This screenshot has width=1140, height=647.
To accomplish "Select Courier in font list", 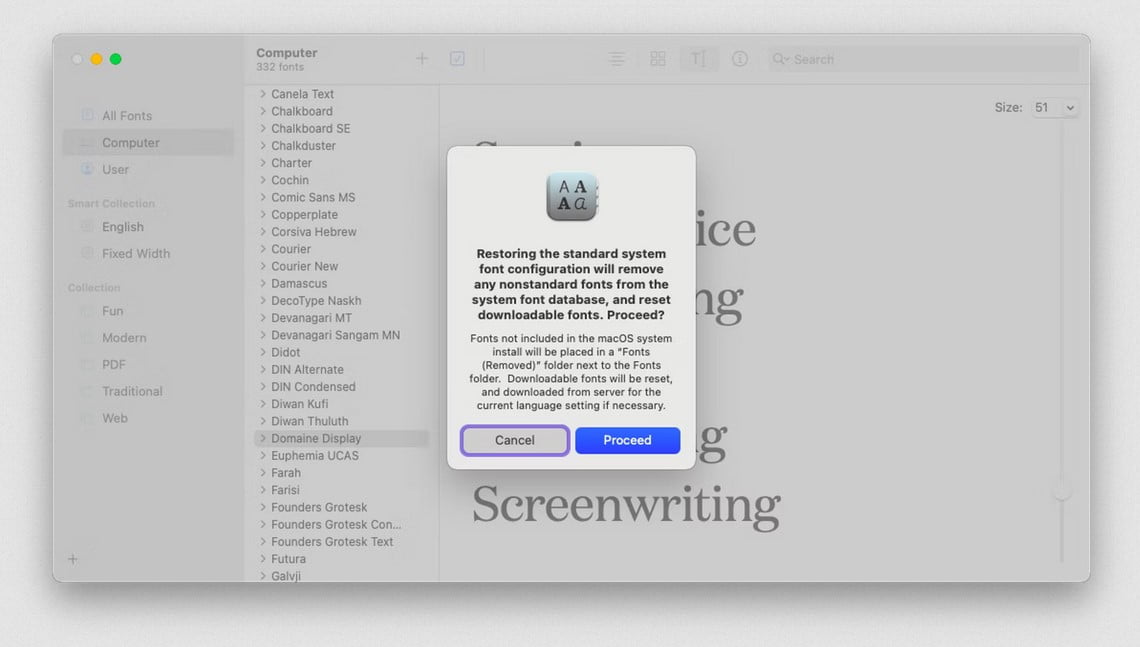I will pos(291,249).
